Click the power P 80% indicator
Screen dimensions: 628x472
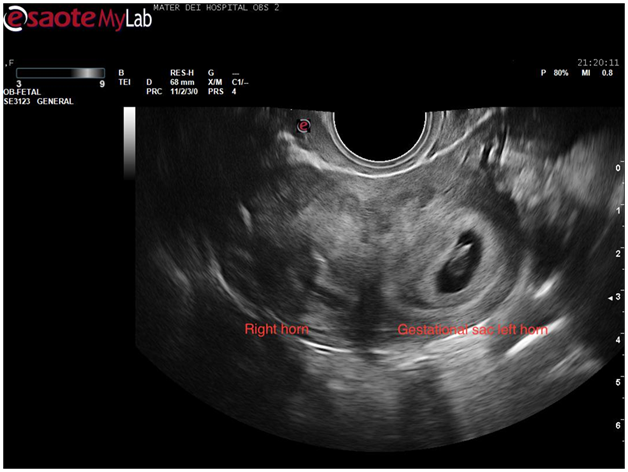point(554,73)
